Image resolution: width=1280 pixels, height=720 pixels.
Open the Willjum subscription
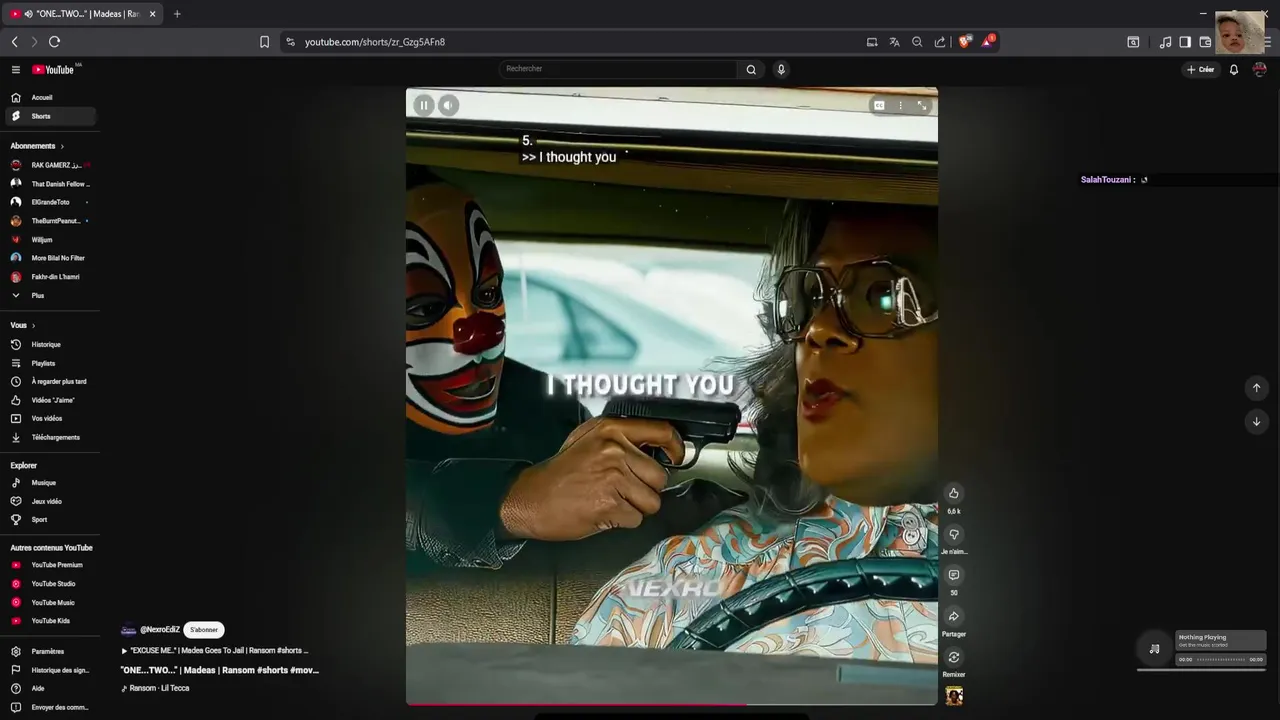point(50,240)
